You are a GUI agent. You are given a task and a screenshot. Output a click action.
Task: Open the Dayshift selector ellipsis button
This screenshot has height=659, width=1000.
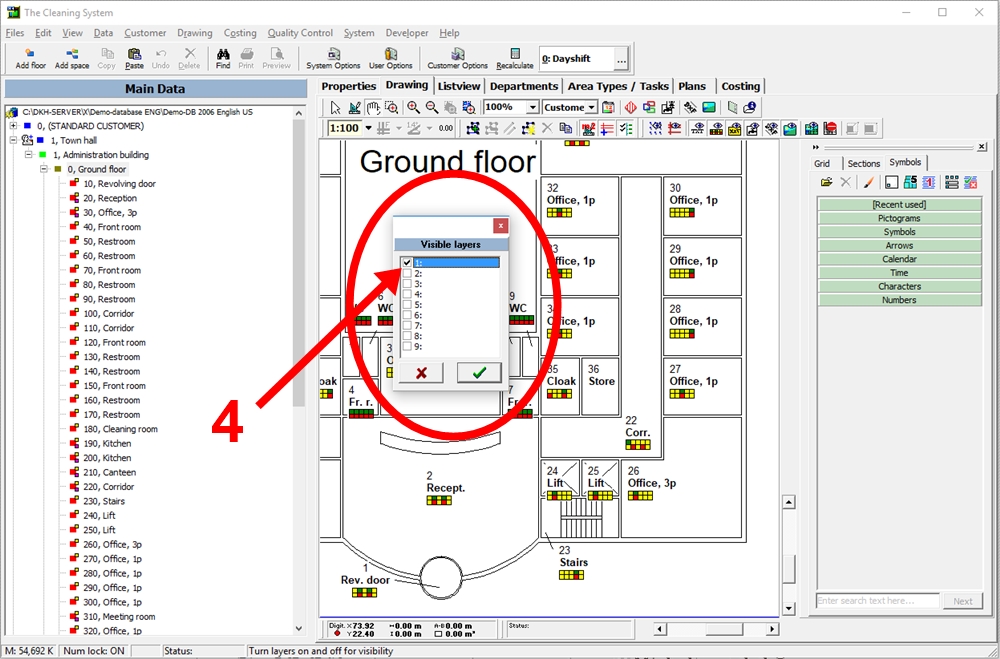pyautogui.click(x=621, y=59)
